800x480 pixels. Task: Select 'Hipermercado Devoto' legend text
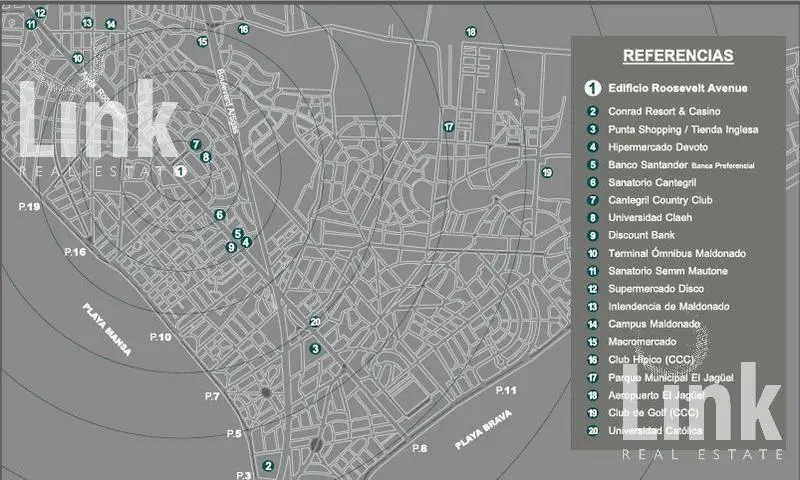[658, 147]
